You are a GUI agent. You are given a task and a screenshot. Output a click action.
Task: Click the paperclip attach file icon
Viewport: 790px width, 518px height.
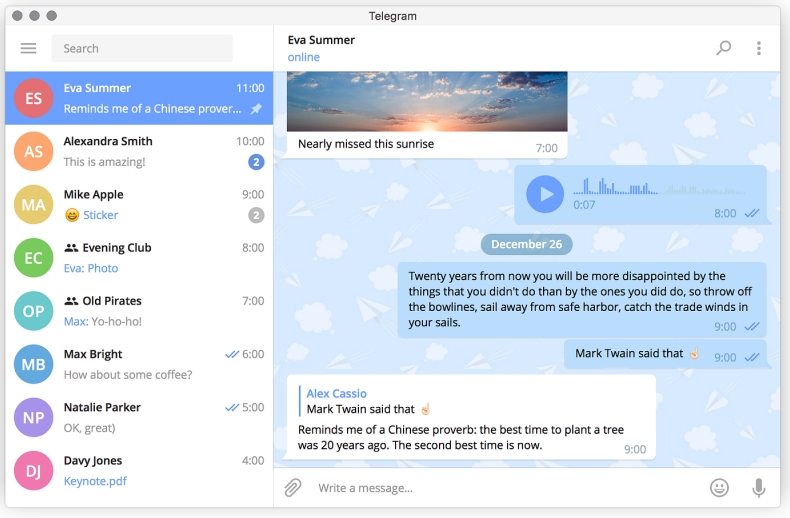click(x=293, y=488)
